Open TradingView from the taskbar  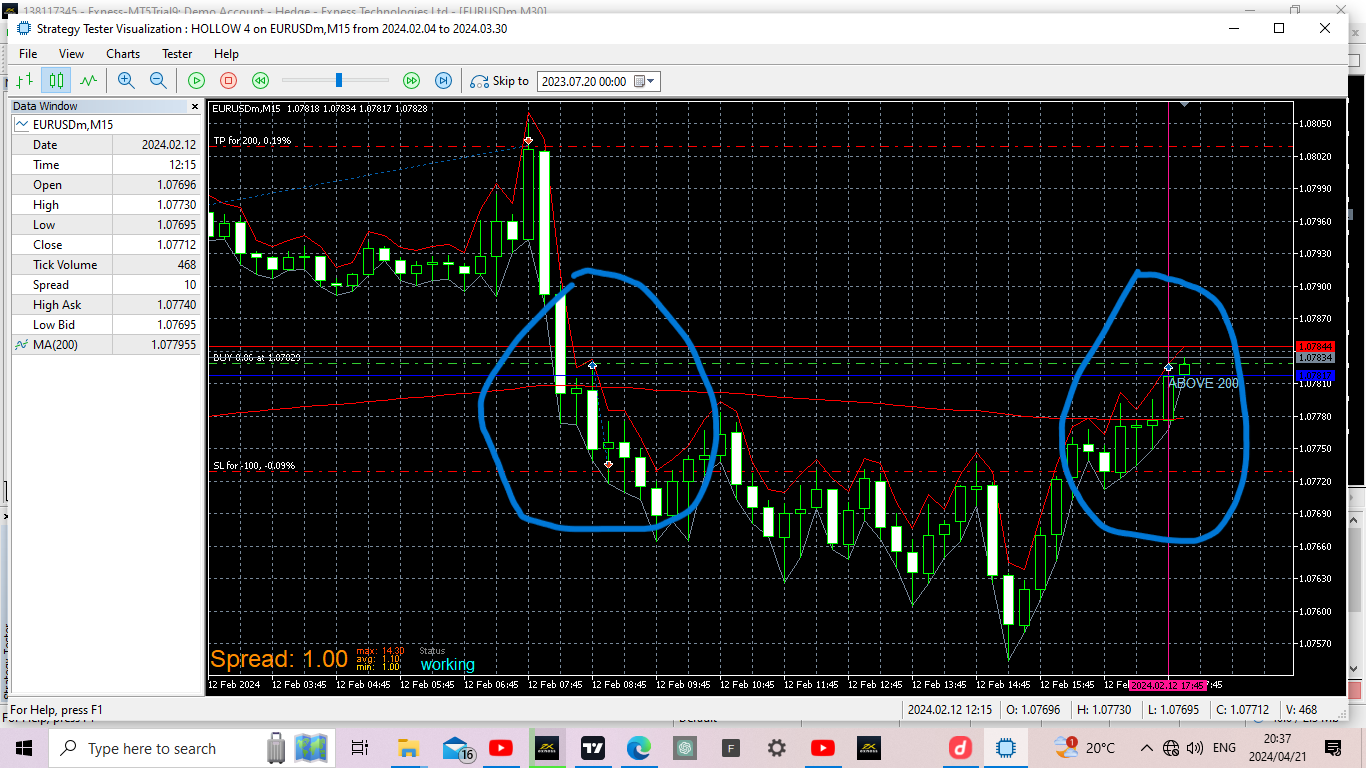point(593,748)
